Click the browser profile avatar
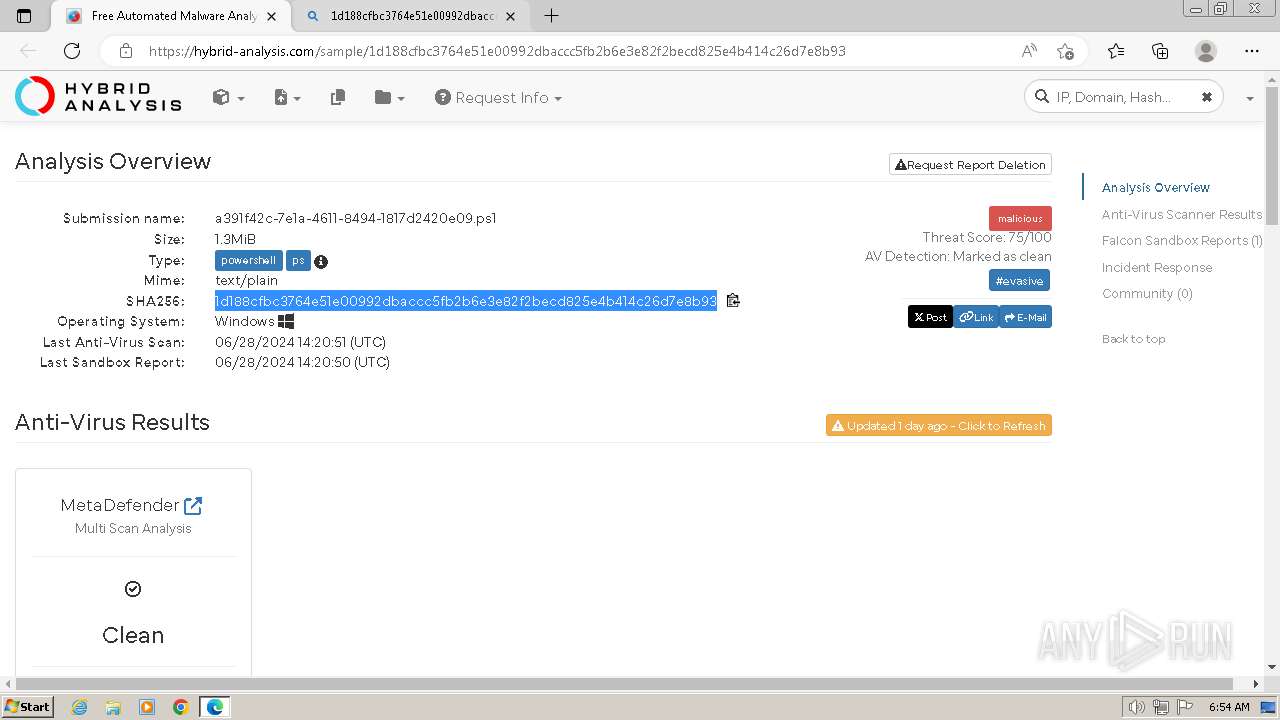Image resolution: width=1280 pixels, height=720 pixels. (x=1206, y=51)
